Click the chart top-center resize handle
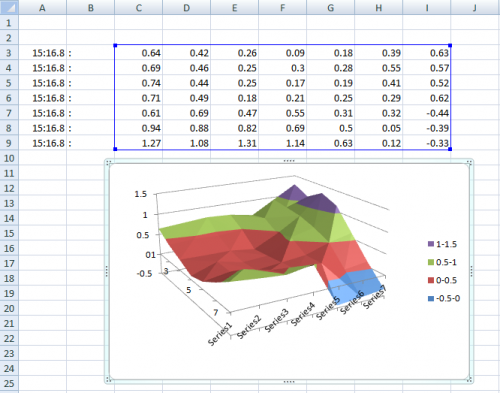Screen dimensions: 500x393 coord(289,161)
